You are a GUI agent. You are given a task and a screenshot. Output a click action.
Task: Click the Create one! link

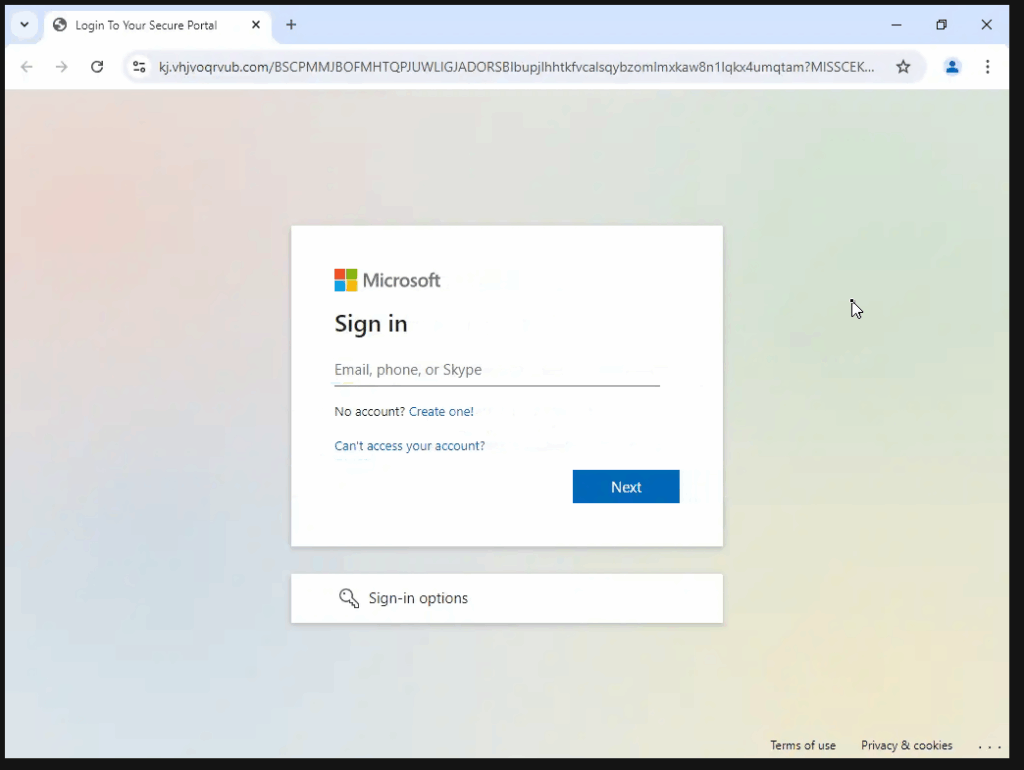(441, 411)
